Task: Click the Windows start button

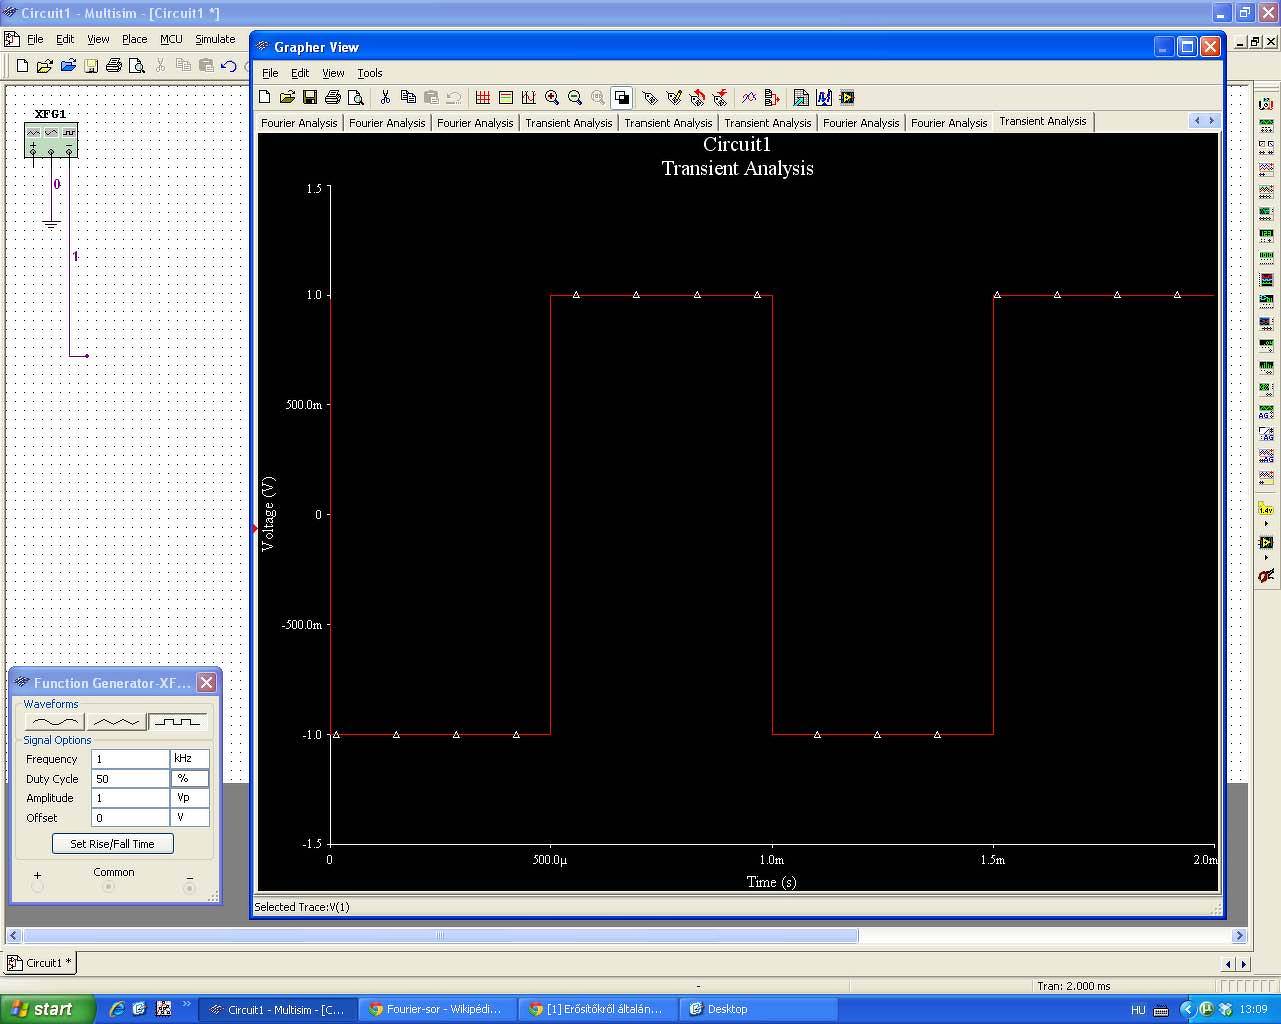Action: (x=47, y=1009)
